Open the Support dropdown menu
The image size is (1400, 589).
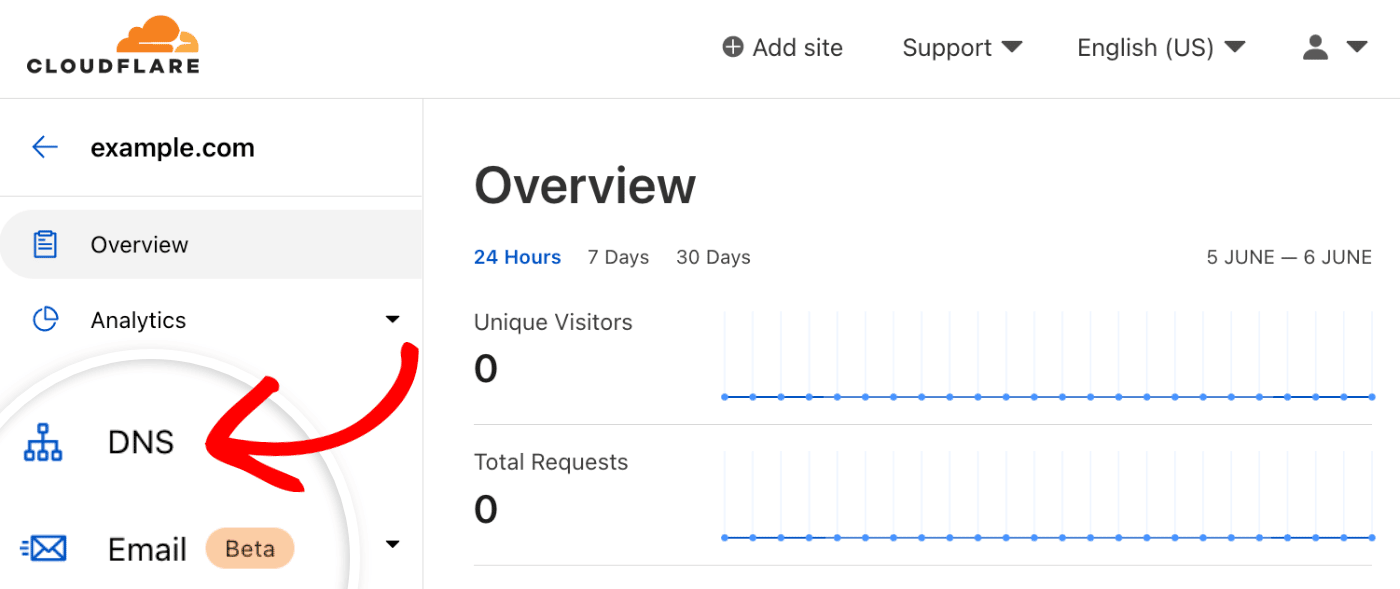(x=961, y=47)
